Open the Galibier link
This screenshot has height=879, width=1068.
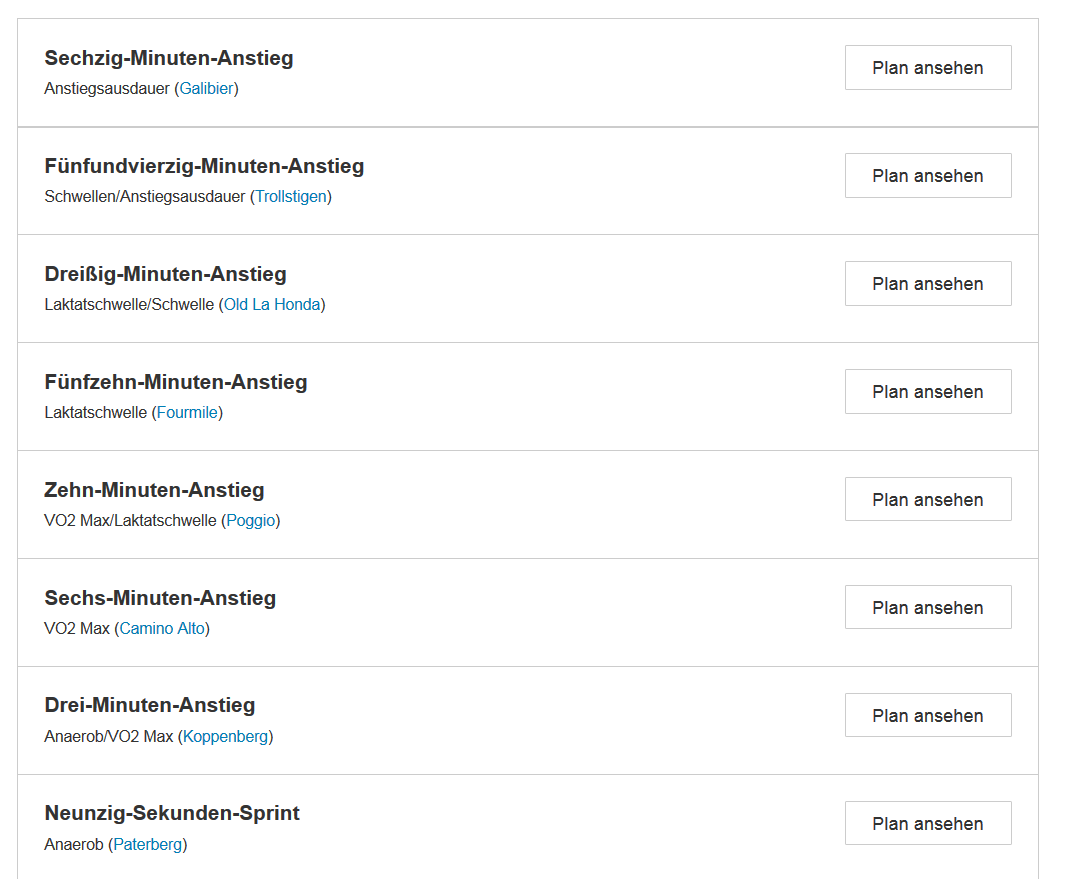point(206,89)
